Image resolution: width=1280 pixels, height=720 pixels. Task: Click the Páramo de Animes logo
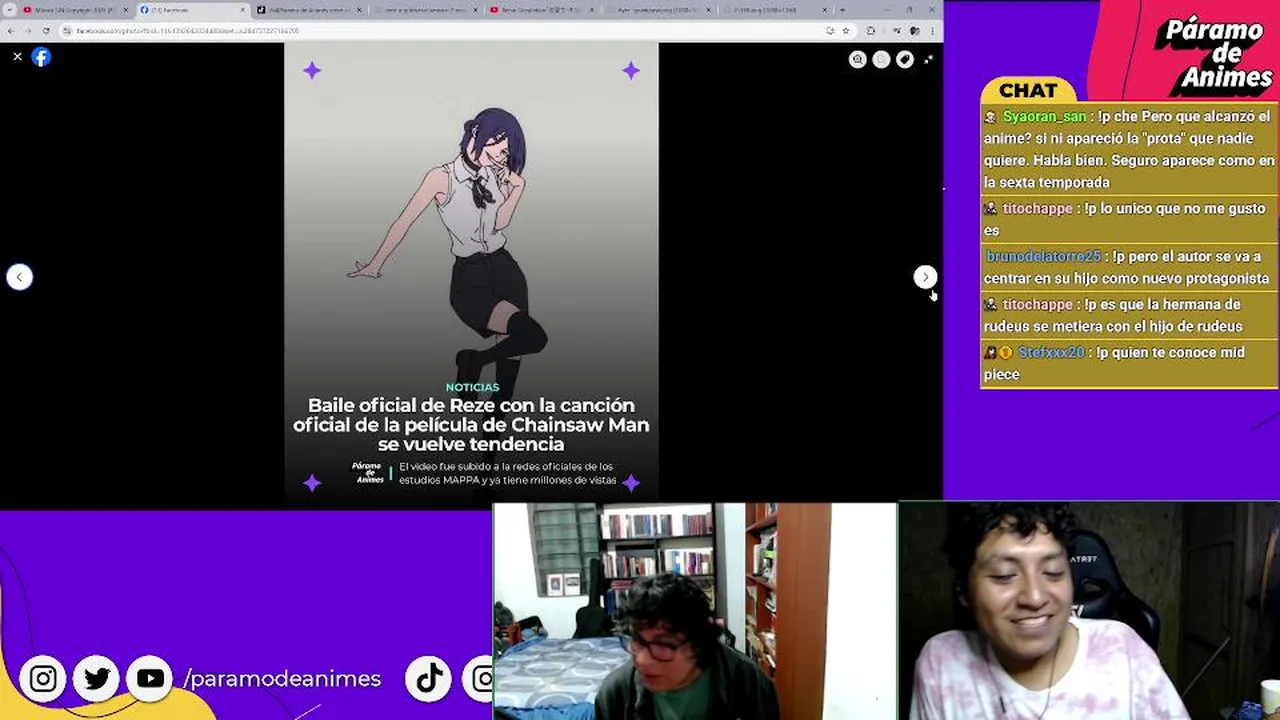pyautogui.click(x=1214, y=52)
